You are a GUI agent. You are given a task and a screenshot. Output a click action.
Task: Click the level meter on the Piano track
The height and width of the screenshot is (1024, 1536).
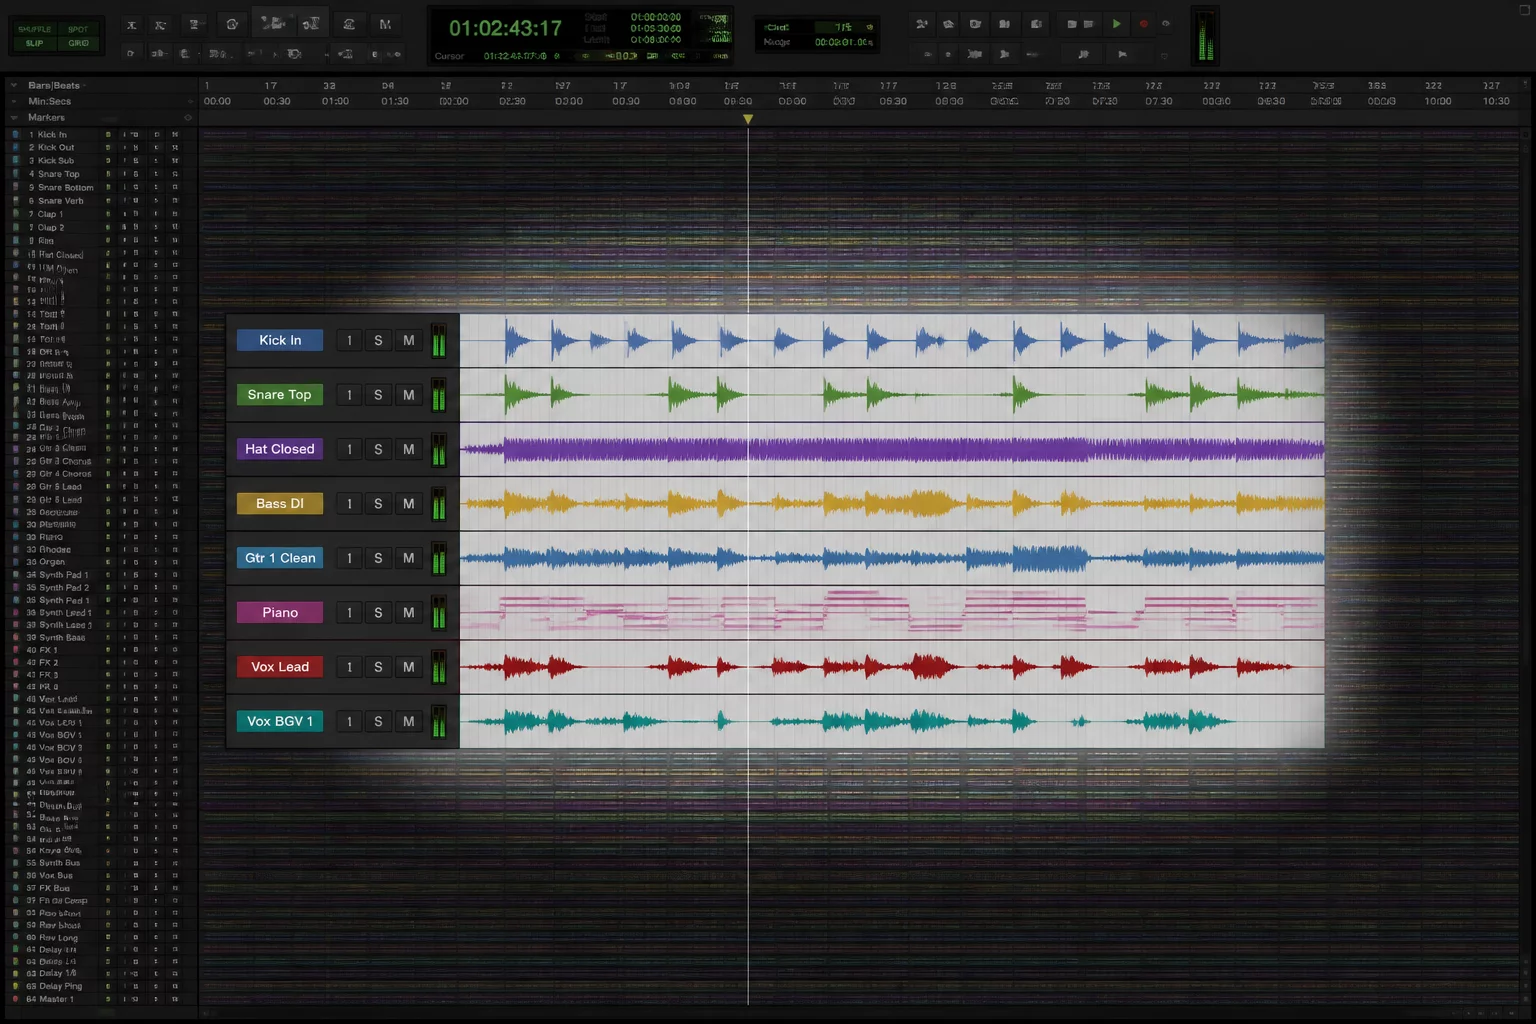click(x=439, y=613)
